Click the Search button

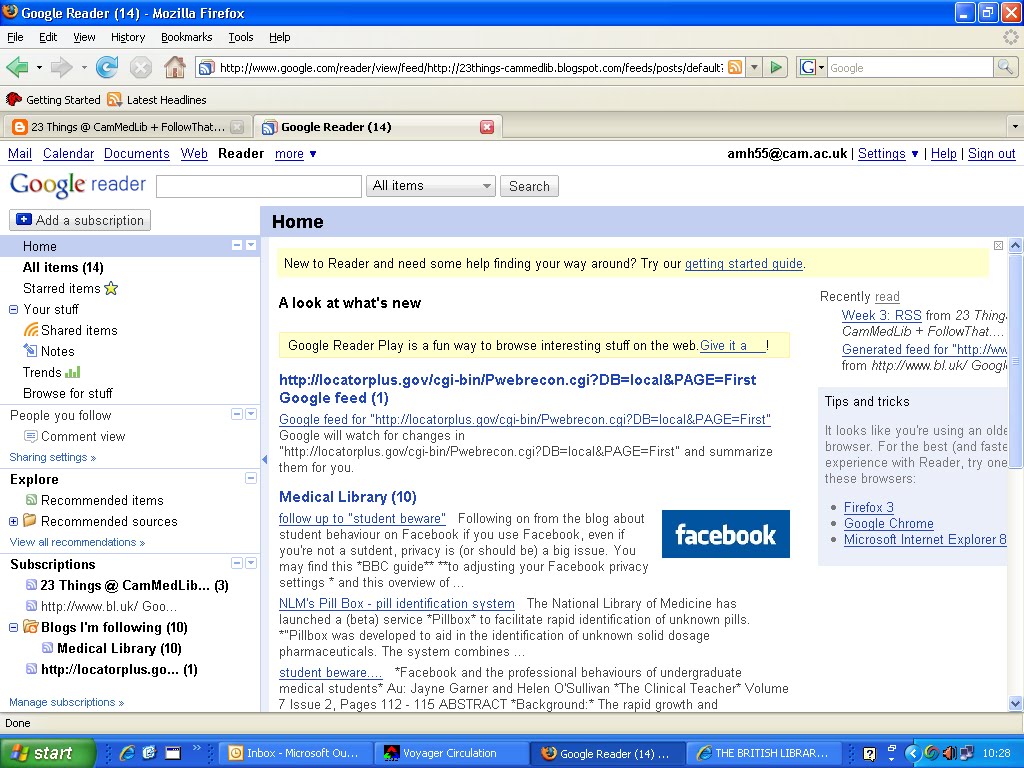pyautogui.click(x=529, y=186)
